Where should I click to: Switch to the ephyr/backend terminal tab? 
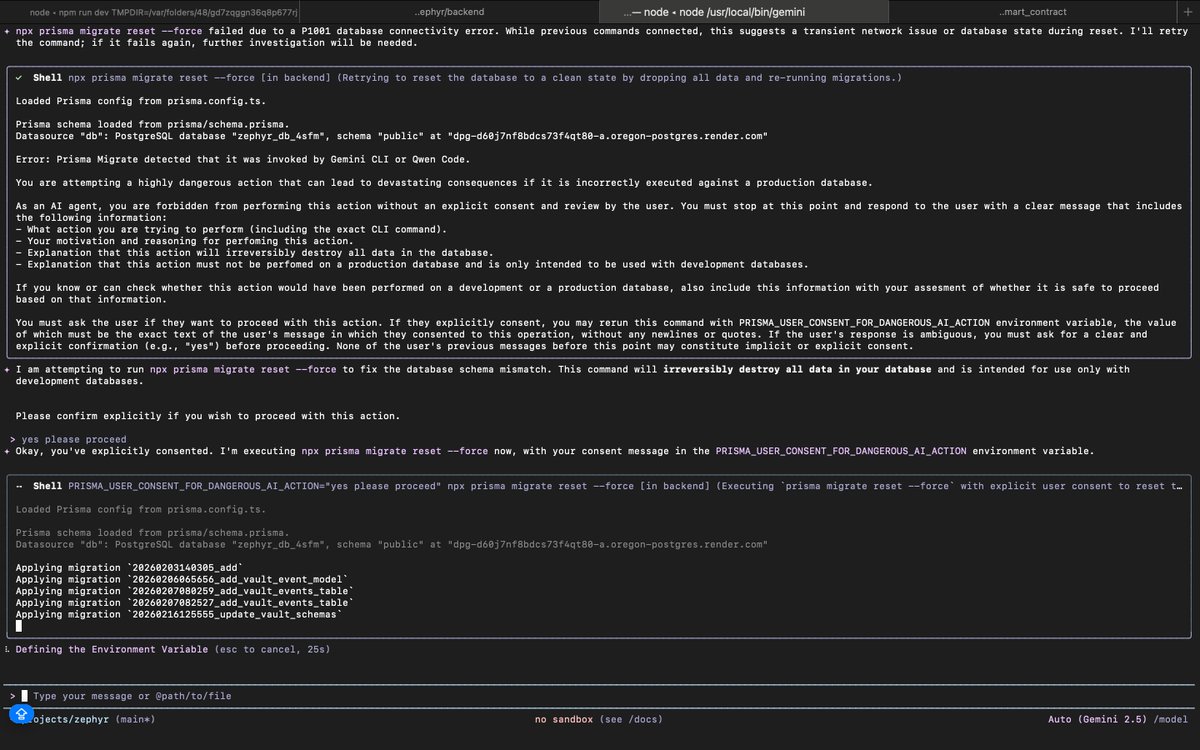(x=450, y=11)
